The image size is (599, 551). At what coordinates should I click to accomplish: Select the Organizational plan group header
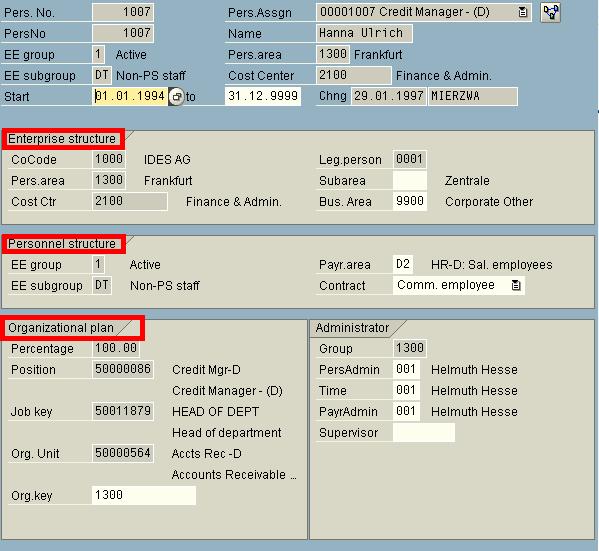pyautogui.click(x=61, y=328)
